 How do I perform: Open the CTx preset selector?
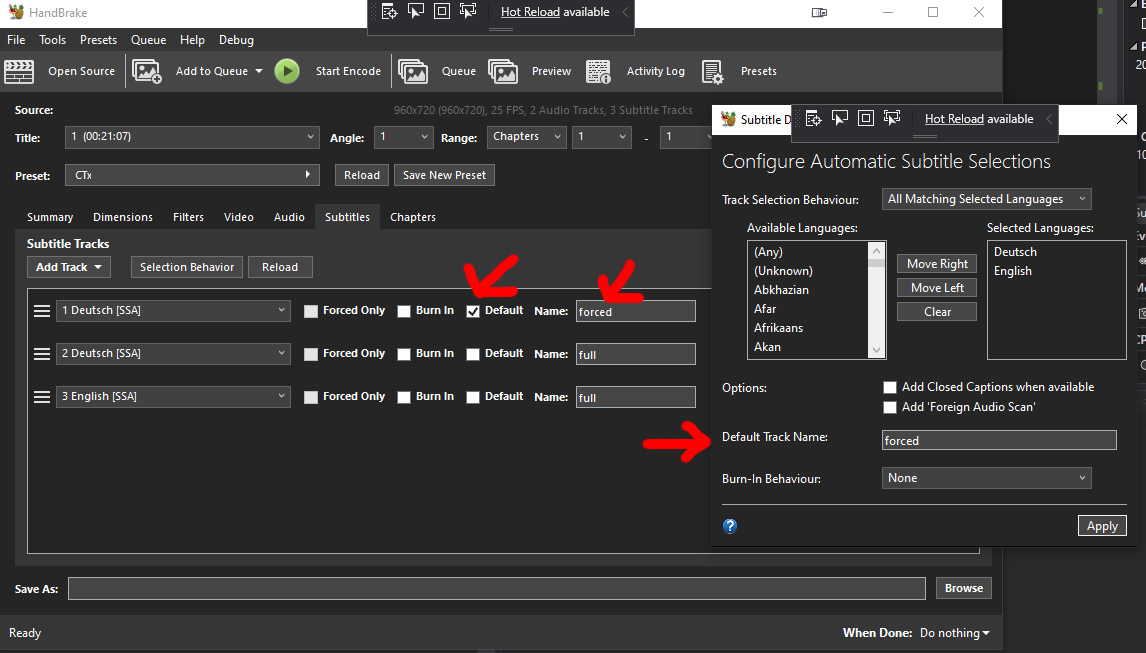tap(192, 175)
